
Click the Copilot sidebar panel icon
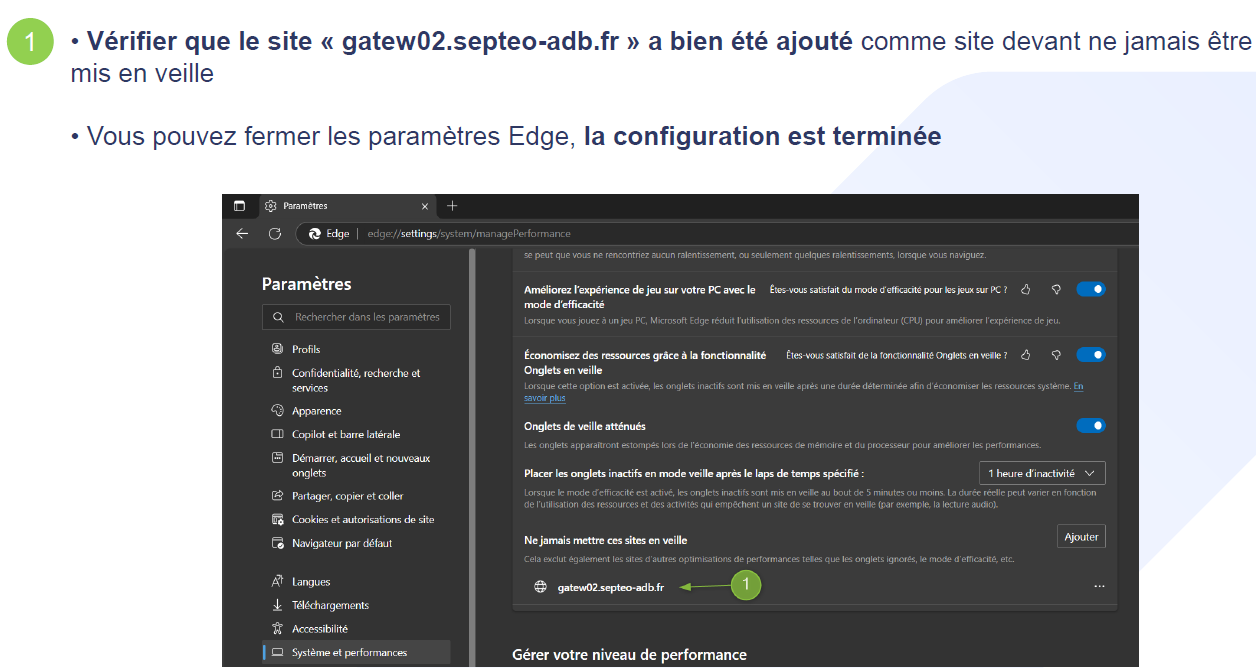(278, 435)
